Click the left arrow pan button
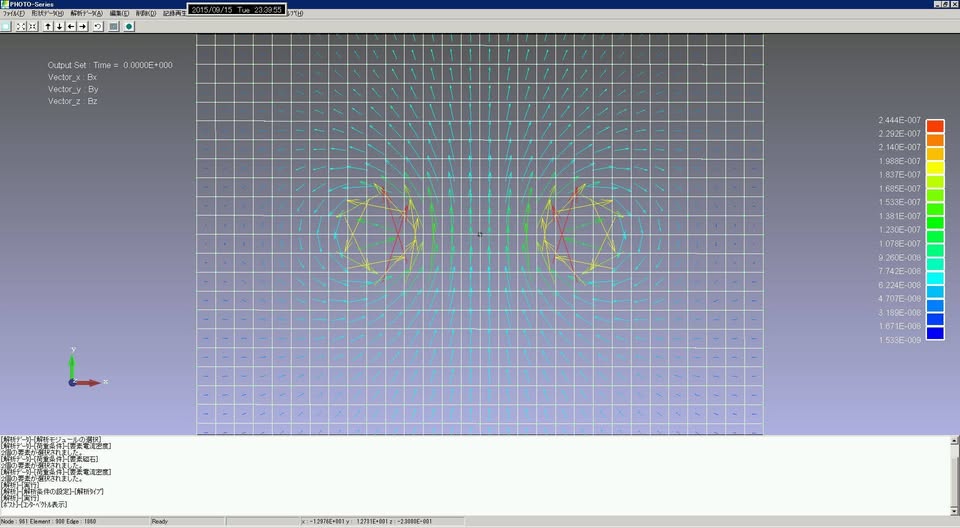 pos(71,26)
